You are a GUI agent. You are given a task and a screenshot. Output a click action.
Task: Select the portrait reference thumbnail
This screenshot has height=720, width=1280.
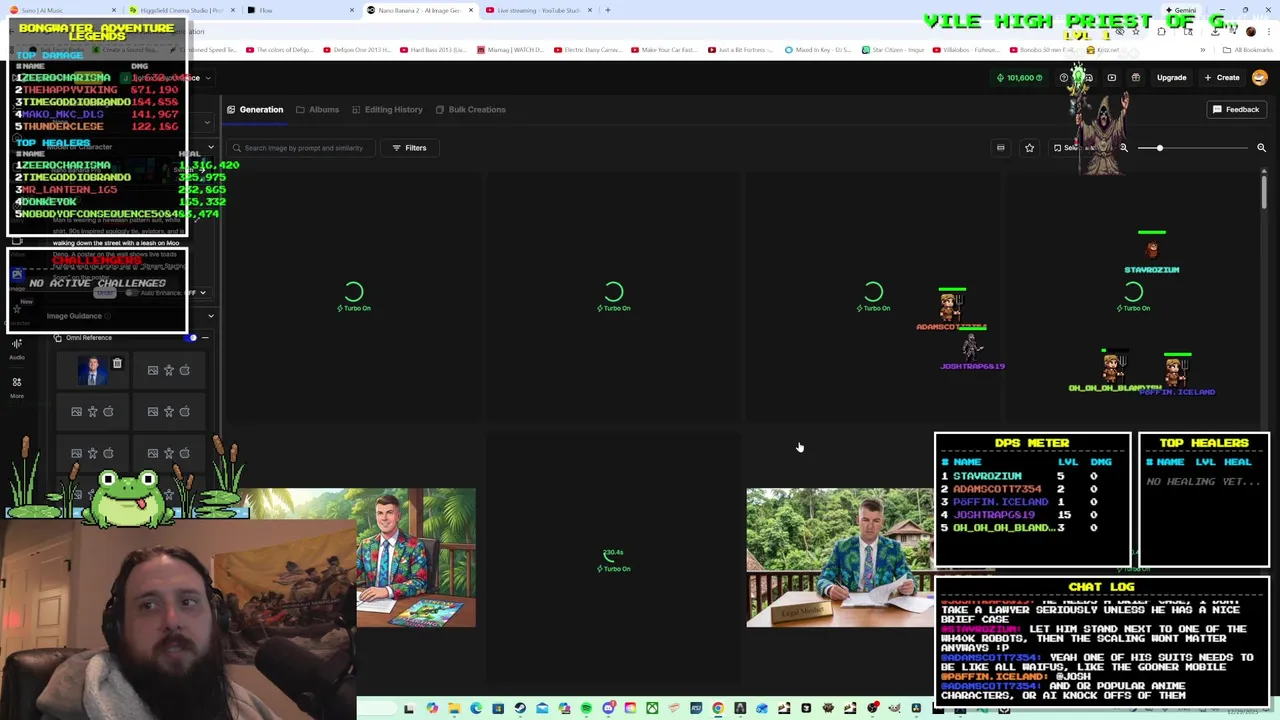[x=92, y=371]
